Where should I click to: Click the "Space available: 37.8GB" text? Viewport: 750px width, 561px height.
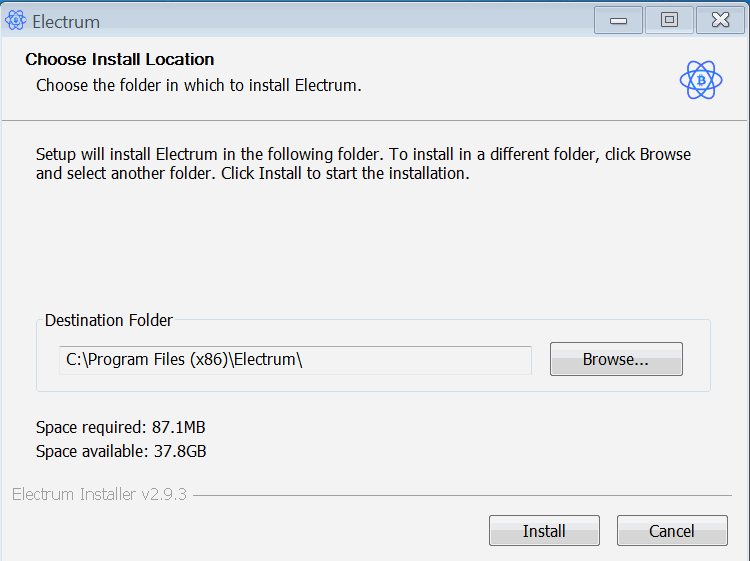pyautogui.click(x=122, y=451)
